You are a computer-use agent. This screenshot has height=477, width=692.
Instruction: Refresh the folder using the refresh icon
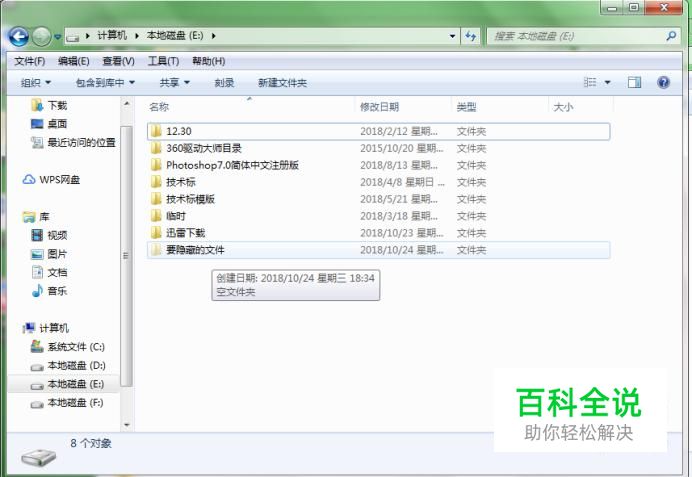tap(470, 36)
